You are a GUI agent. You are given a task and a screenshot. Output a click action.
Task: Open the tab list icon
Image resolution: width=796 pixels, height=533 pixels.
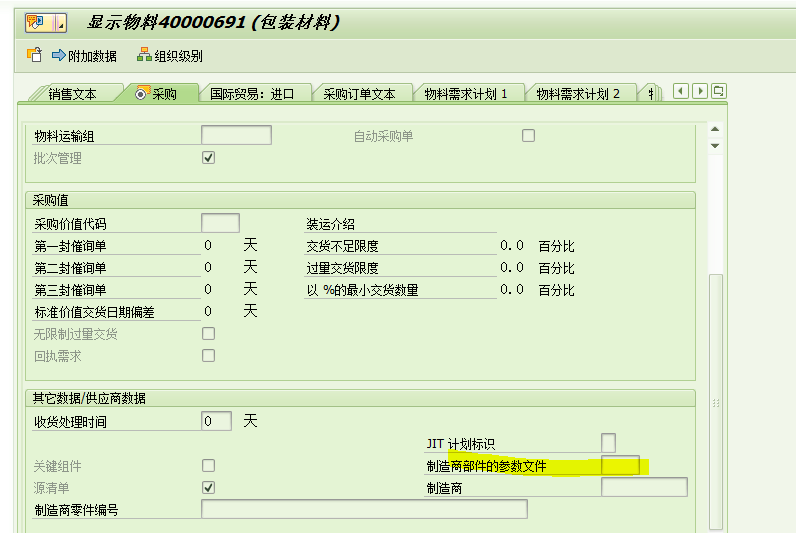point(718,91)
